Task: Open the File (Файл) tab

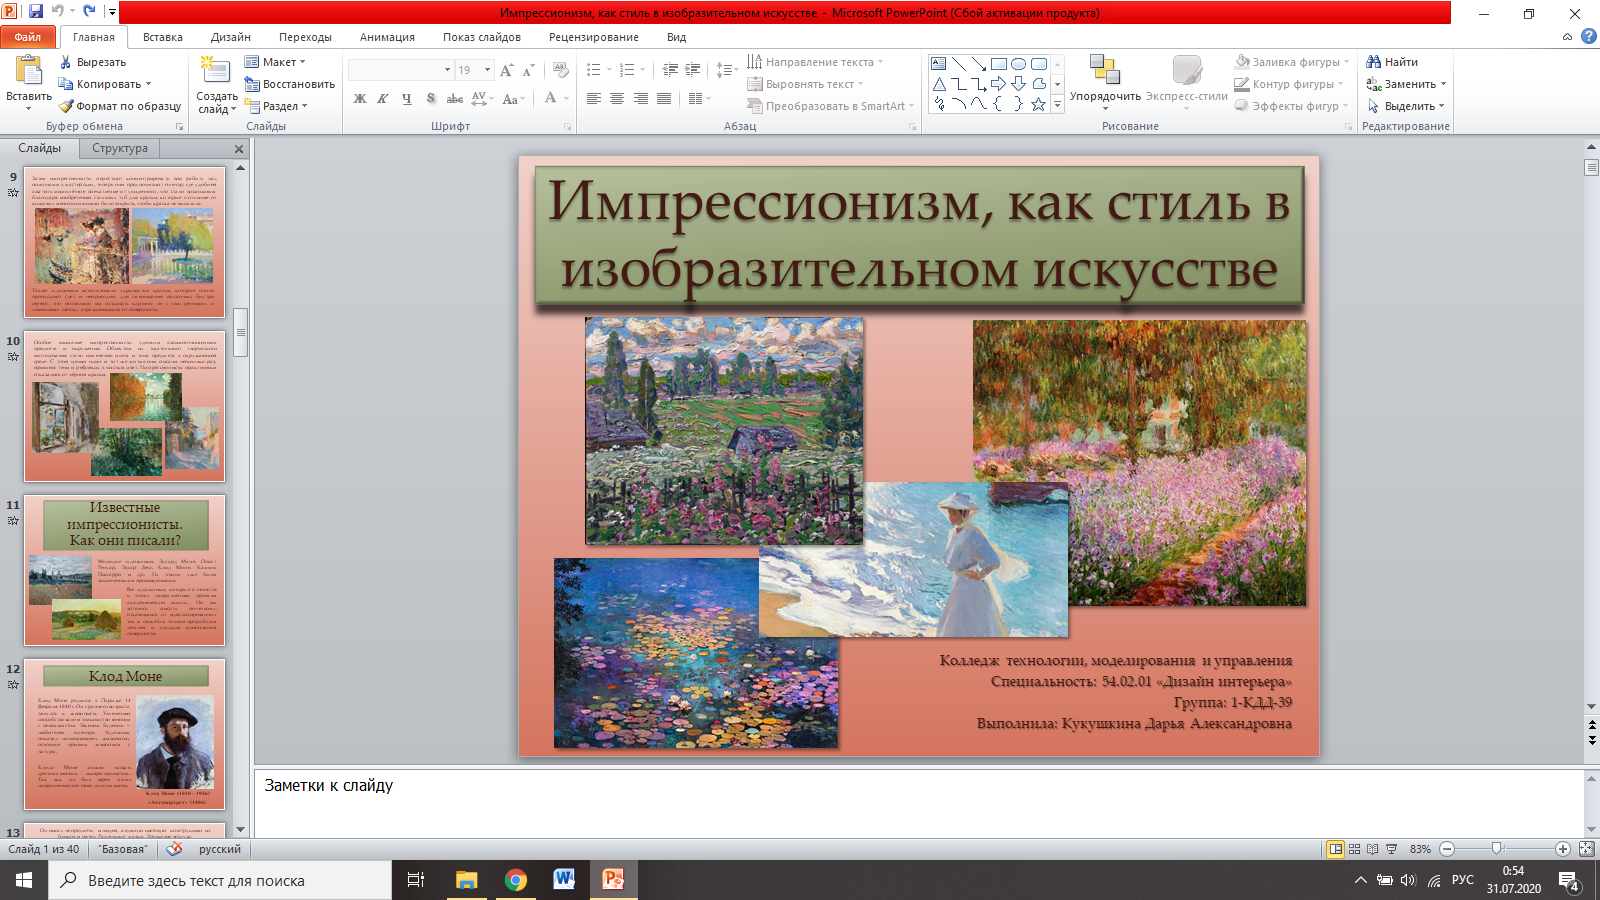Action: (28, 37)
